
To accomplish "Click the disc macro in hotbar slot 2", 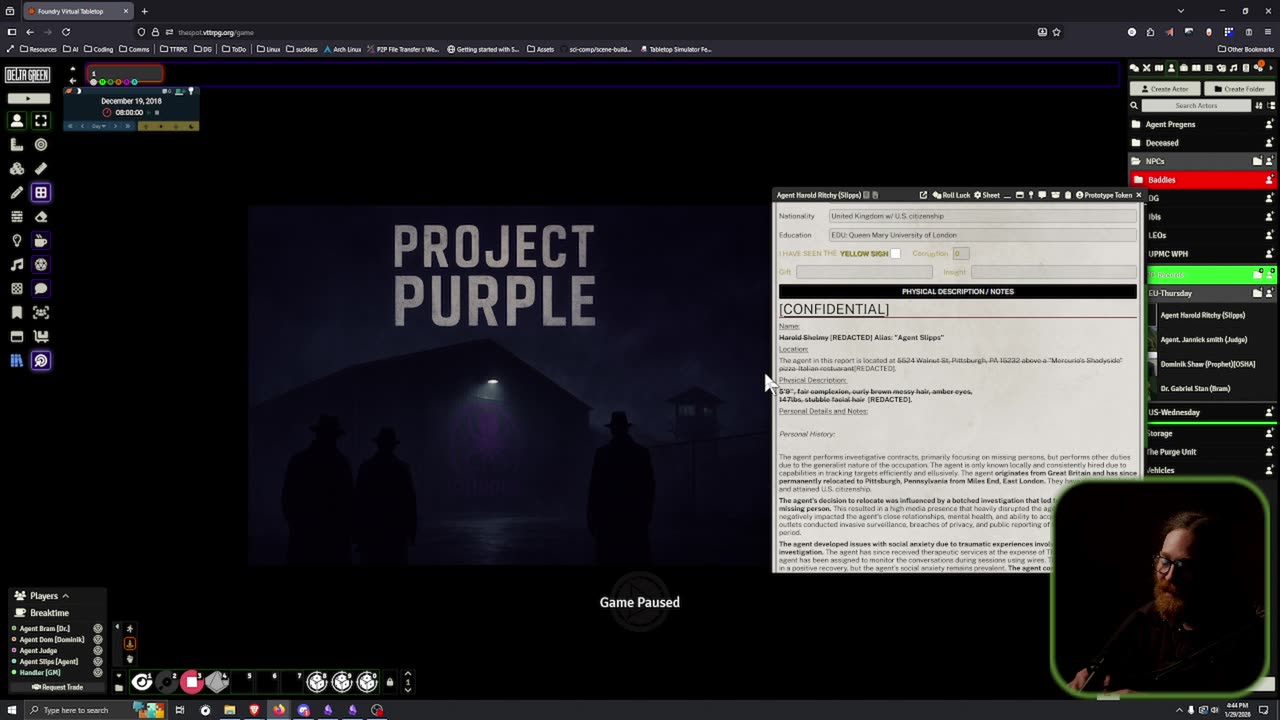I will coord(167,682).
